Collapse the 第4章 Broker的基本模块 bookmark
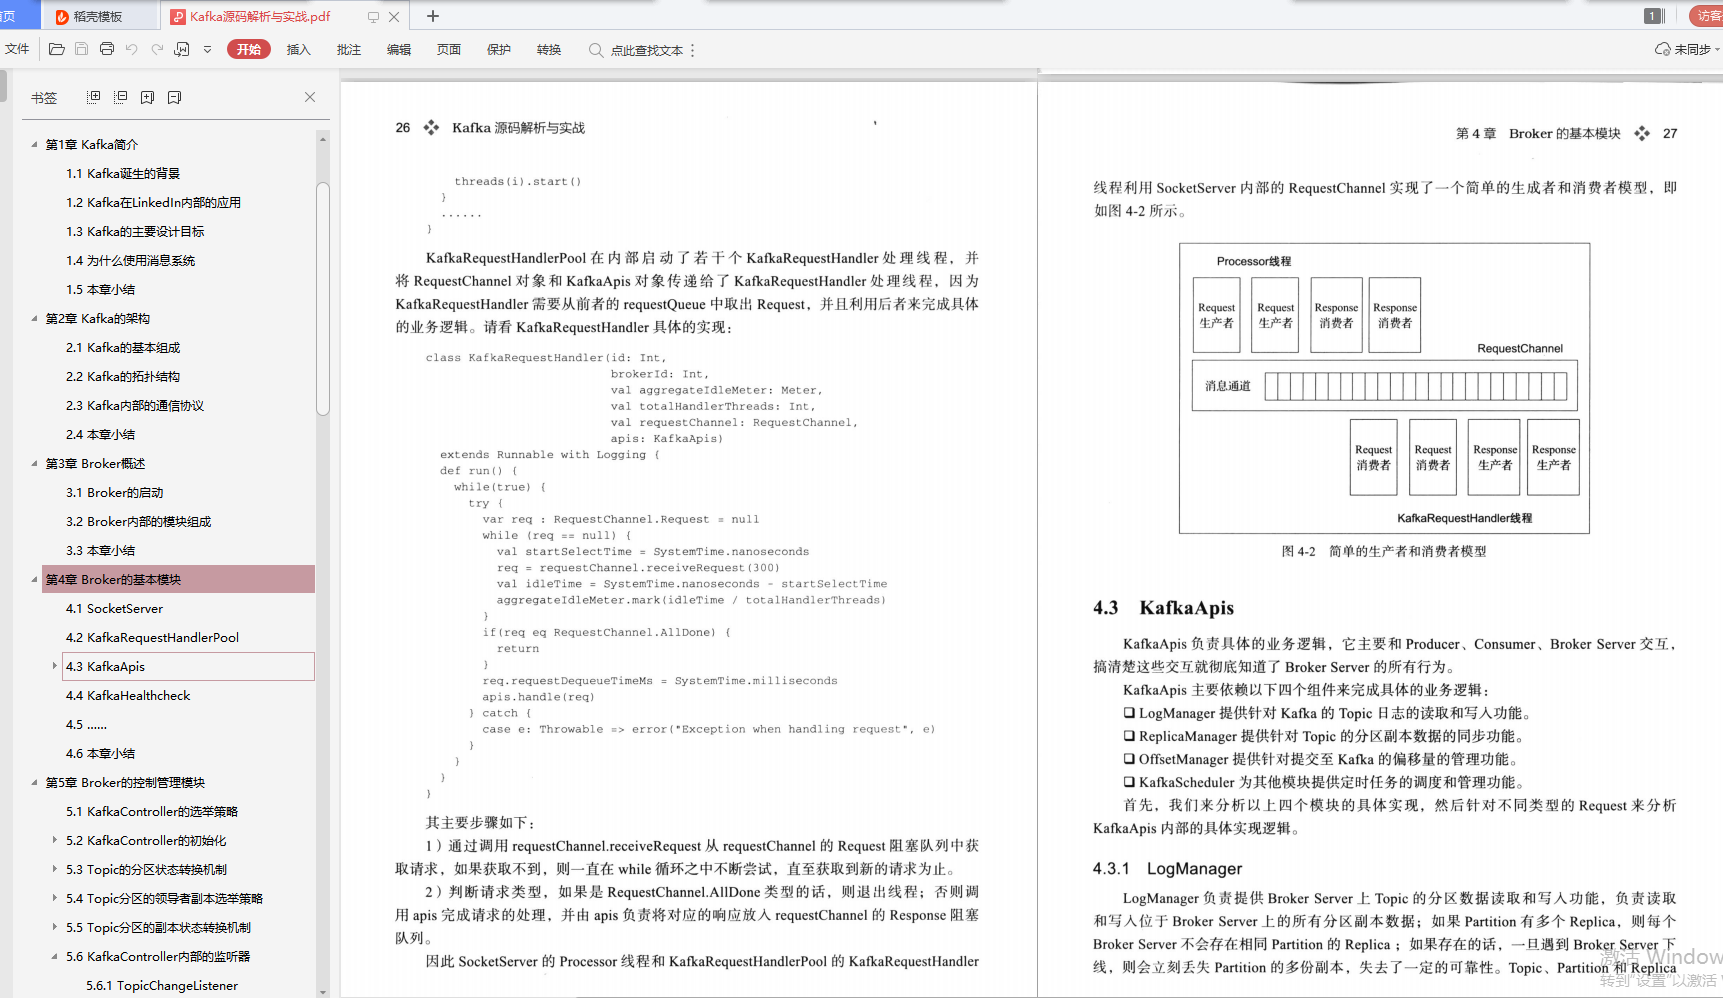Screen dimensions: 1723x998 tap(34, 580)
